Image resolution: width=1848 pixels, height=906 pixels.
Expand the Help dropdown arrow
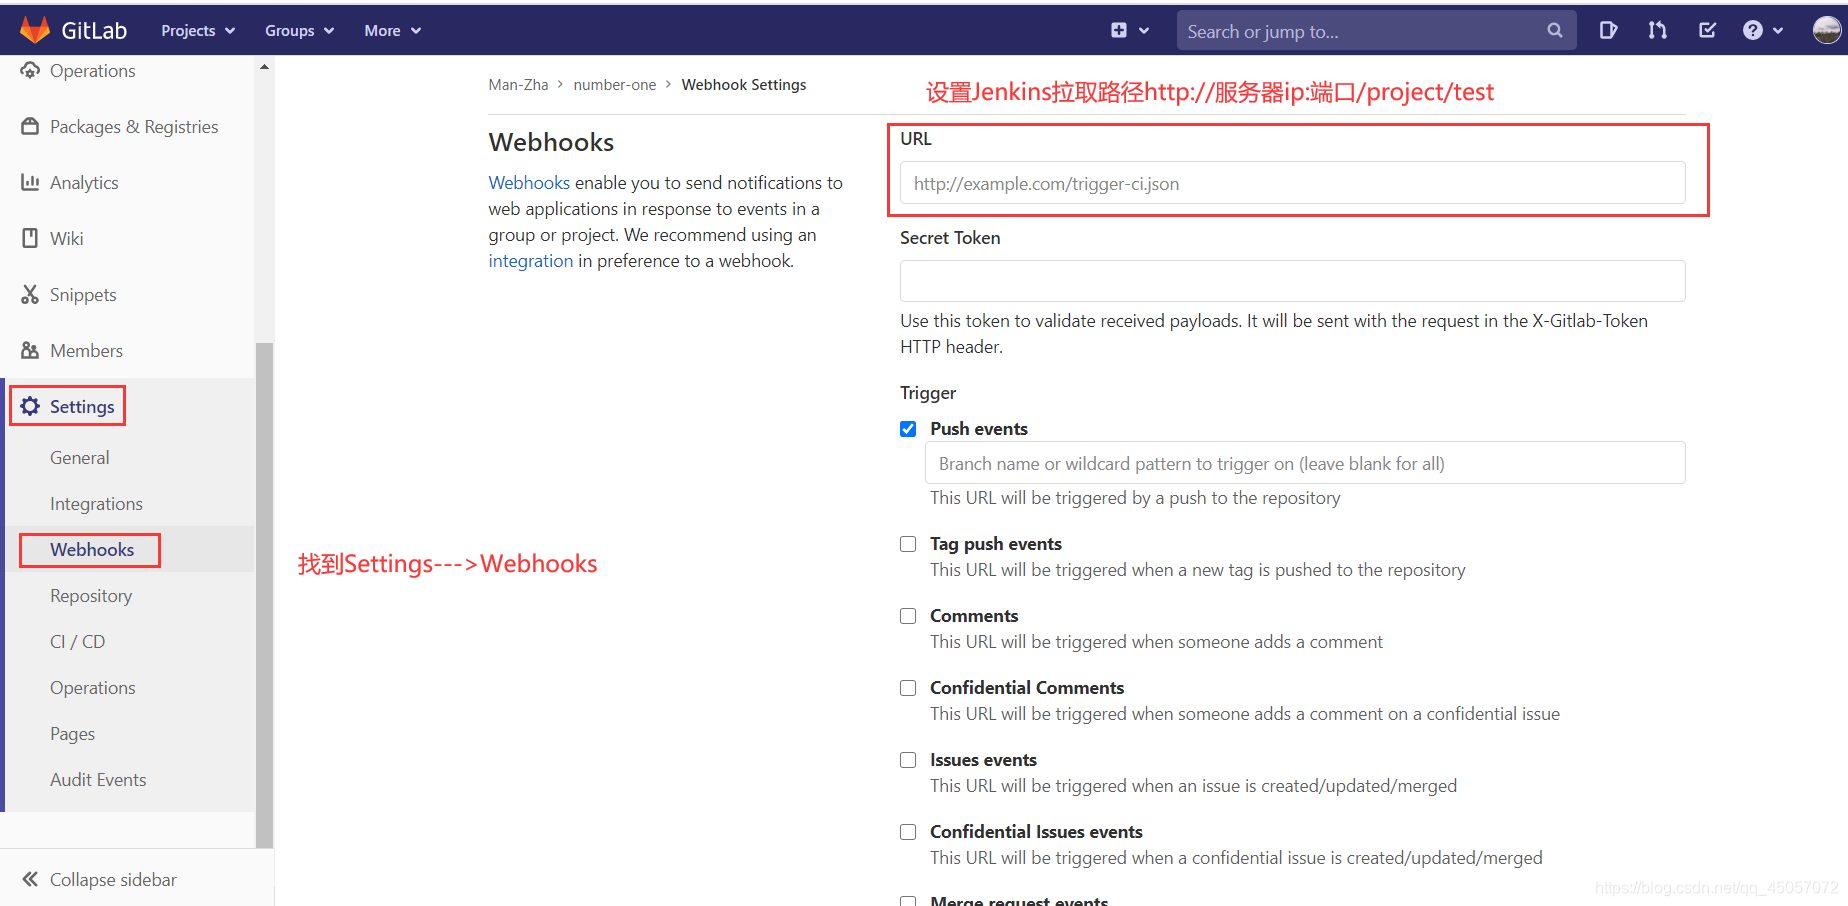click(x=1778, y=31)
